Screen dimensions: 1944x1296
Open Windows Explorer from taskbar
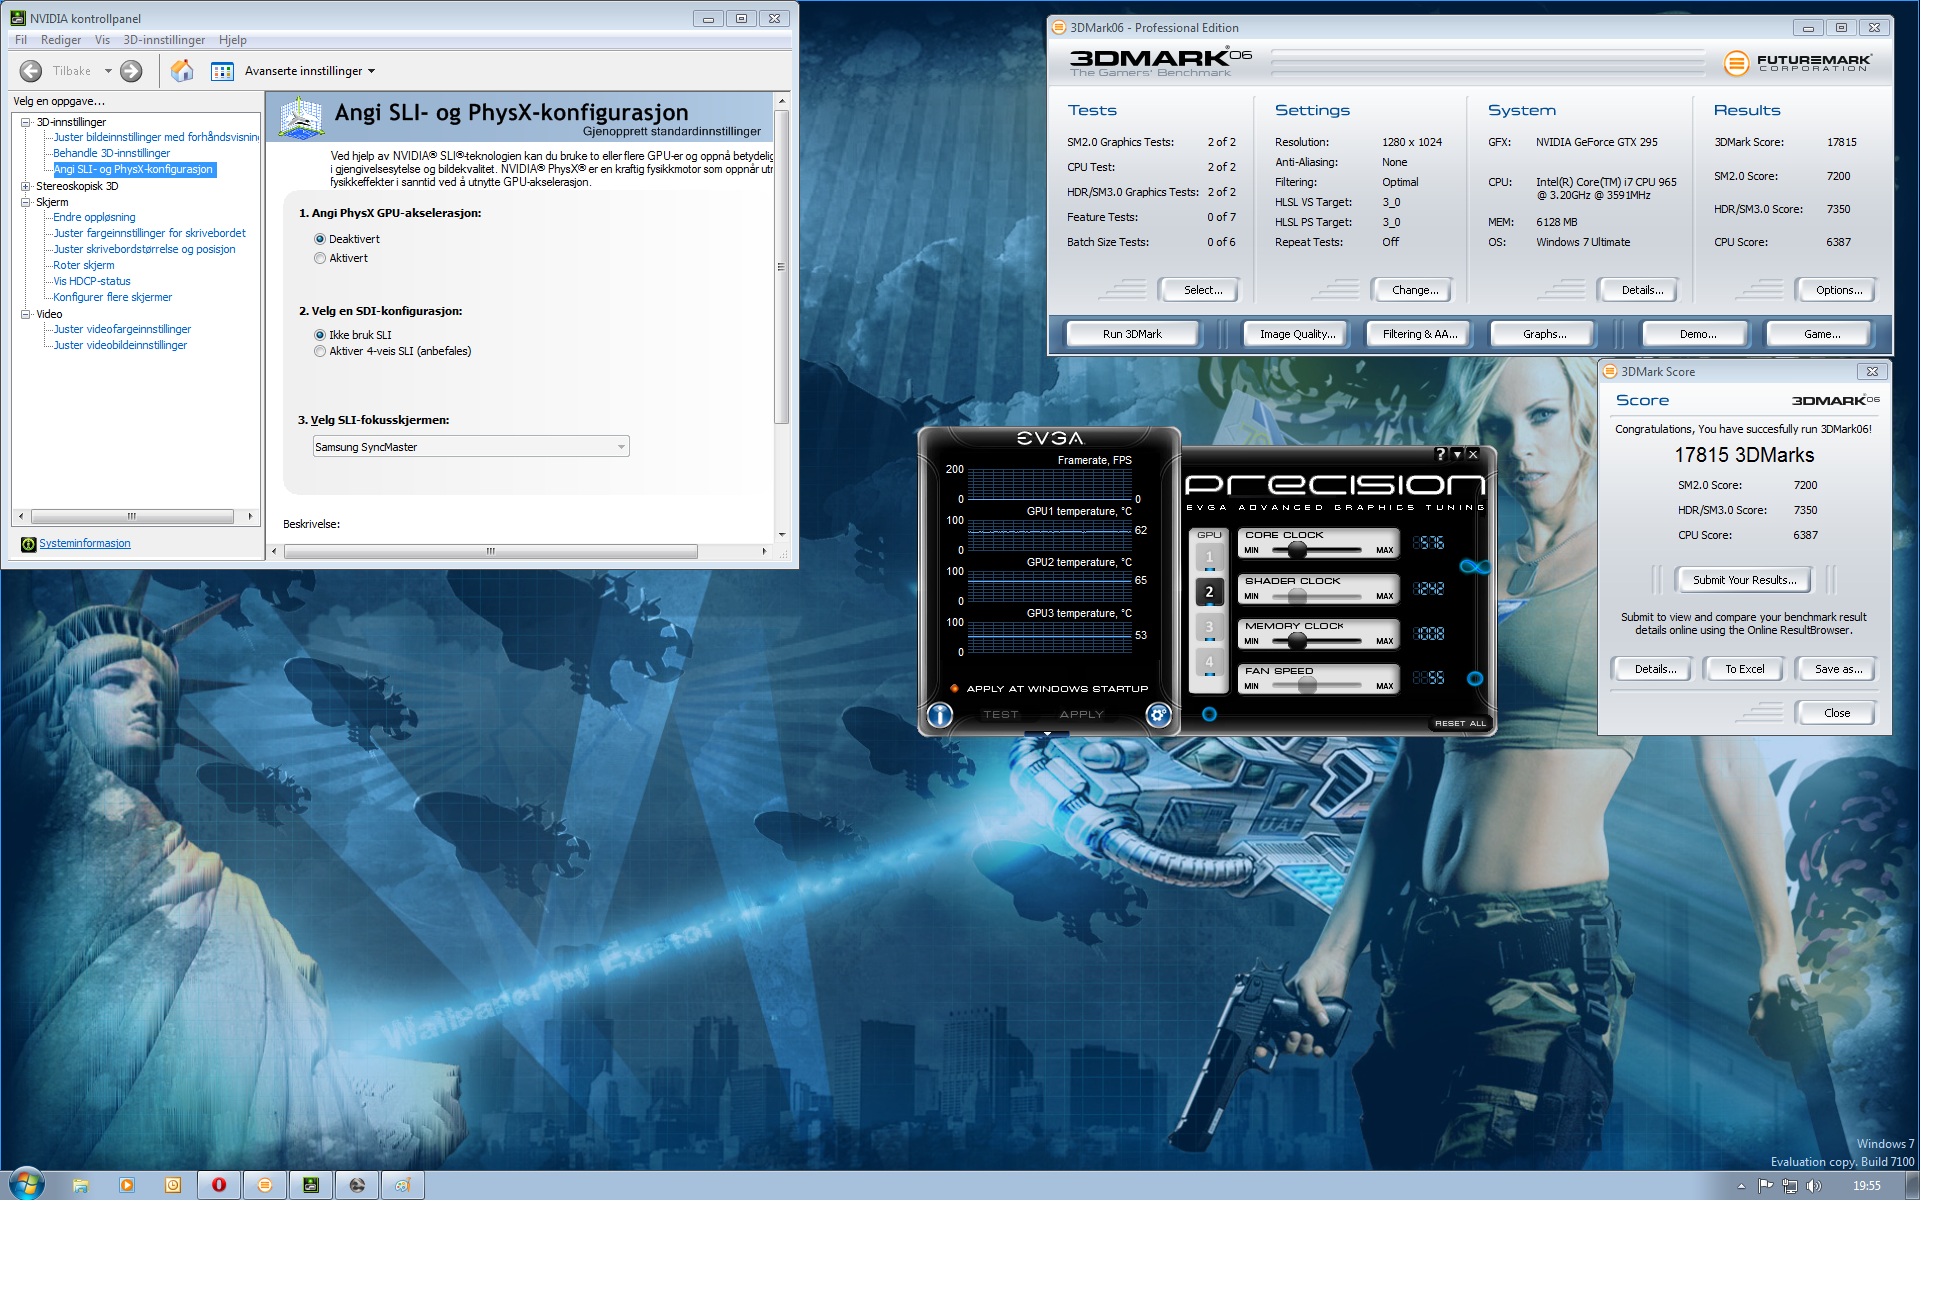[x=81, y=1185]
